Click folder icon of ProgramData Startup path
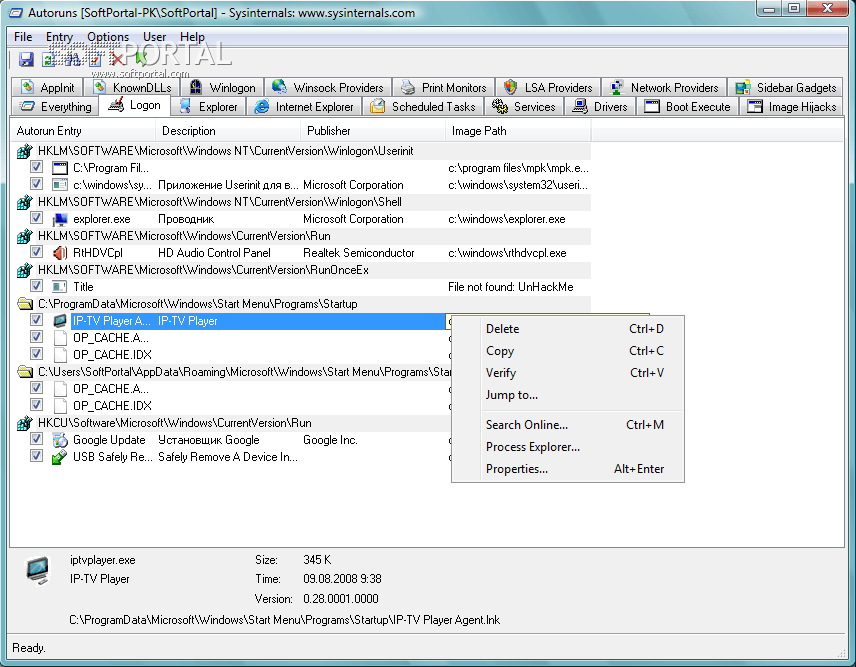856x667 pixels. click(x=25, y=303)
